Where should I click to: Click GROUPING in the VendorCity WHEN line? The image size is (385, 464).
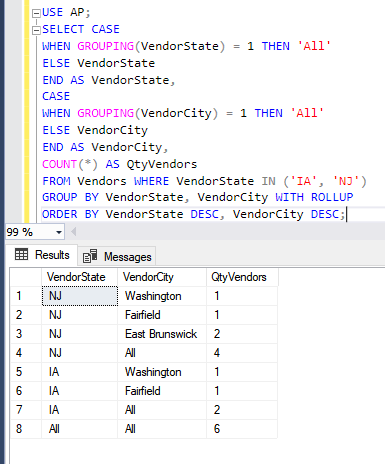coord(106,113)
